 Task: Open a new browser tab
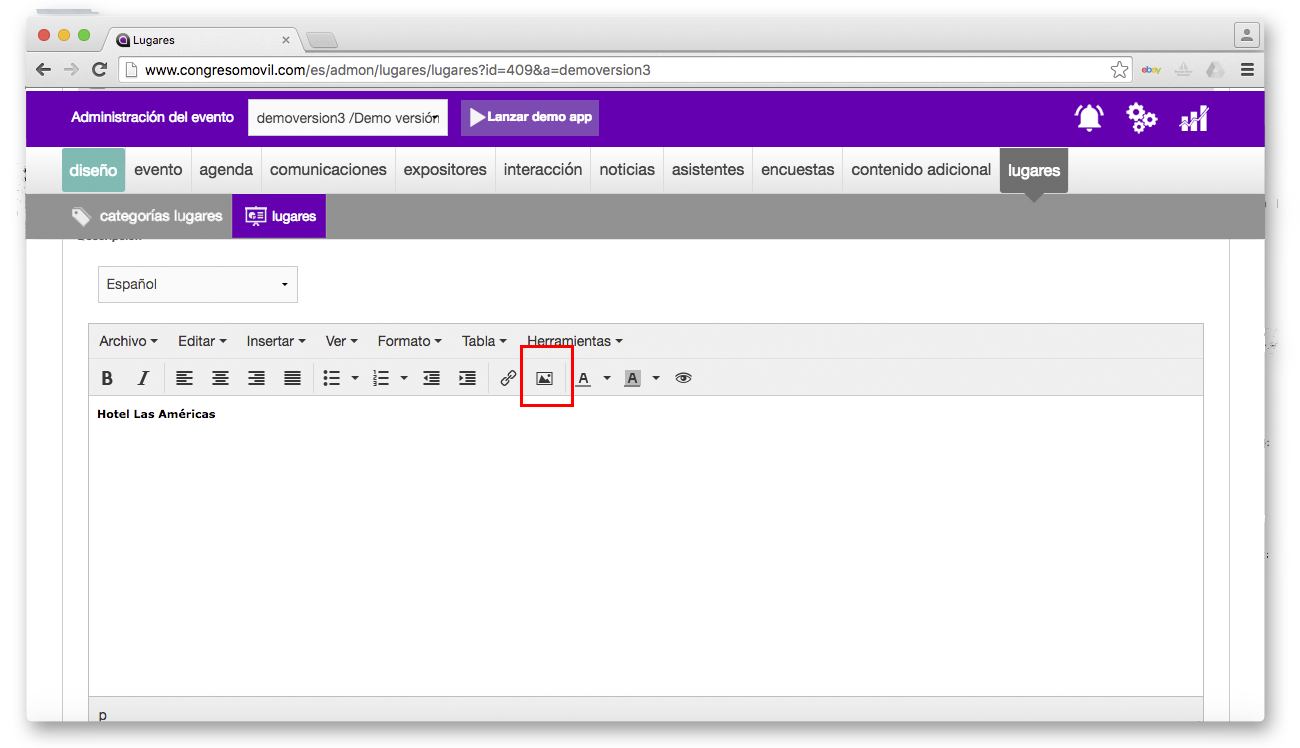pos(322,40)
